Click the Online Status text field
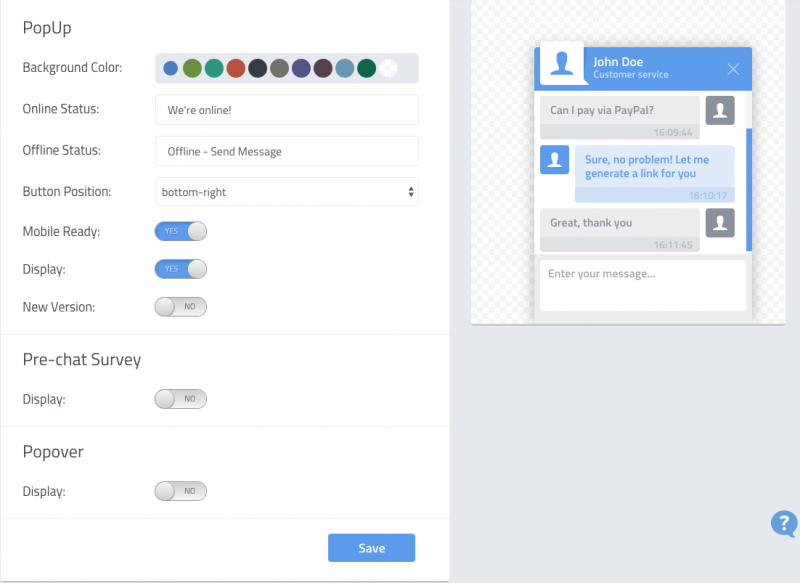 pyautogui.click(x=286, y=109)
